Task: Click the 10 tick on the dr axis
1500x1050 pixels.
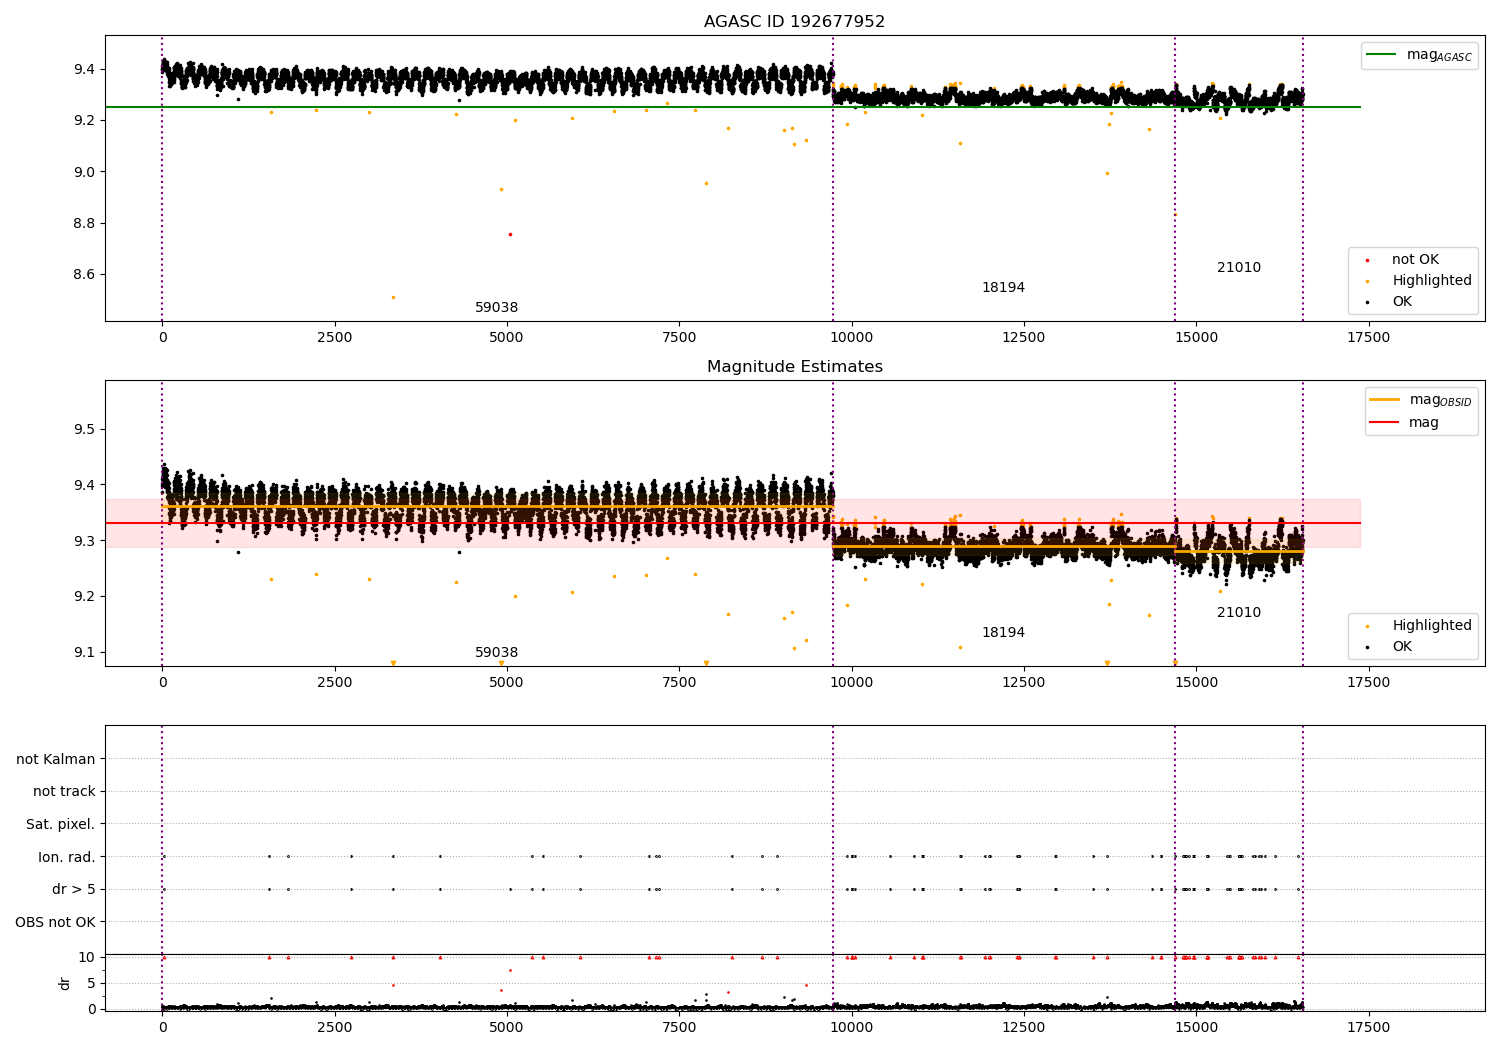Action: (87, 958)
